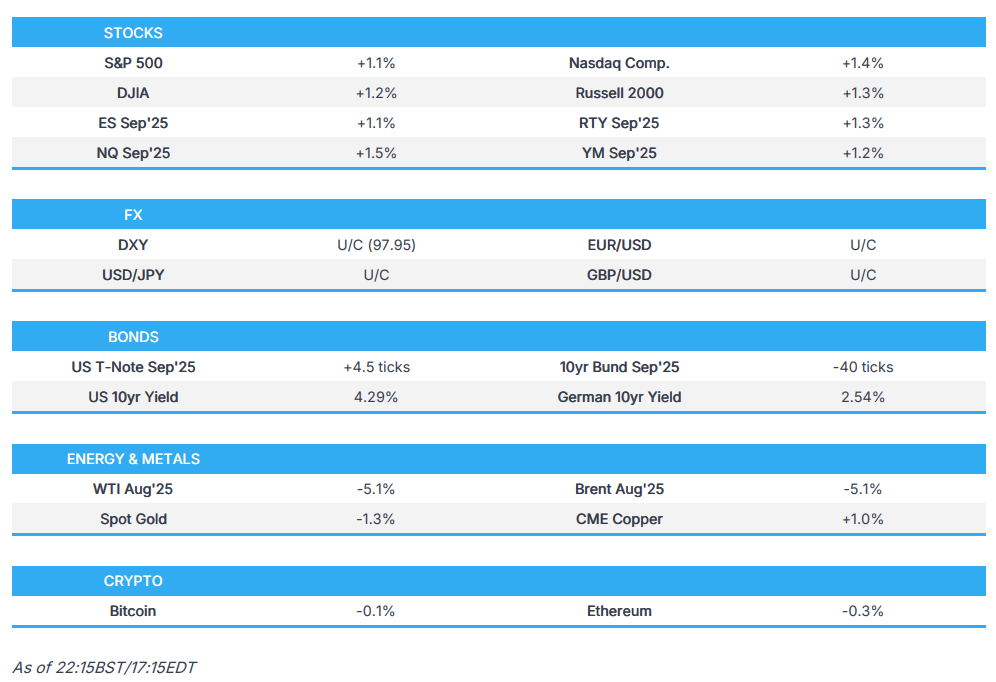Click the CME Copper label
The height and width of the screenshot is (682, 996).
coord(619,519)
